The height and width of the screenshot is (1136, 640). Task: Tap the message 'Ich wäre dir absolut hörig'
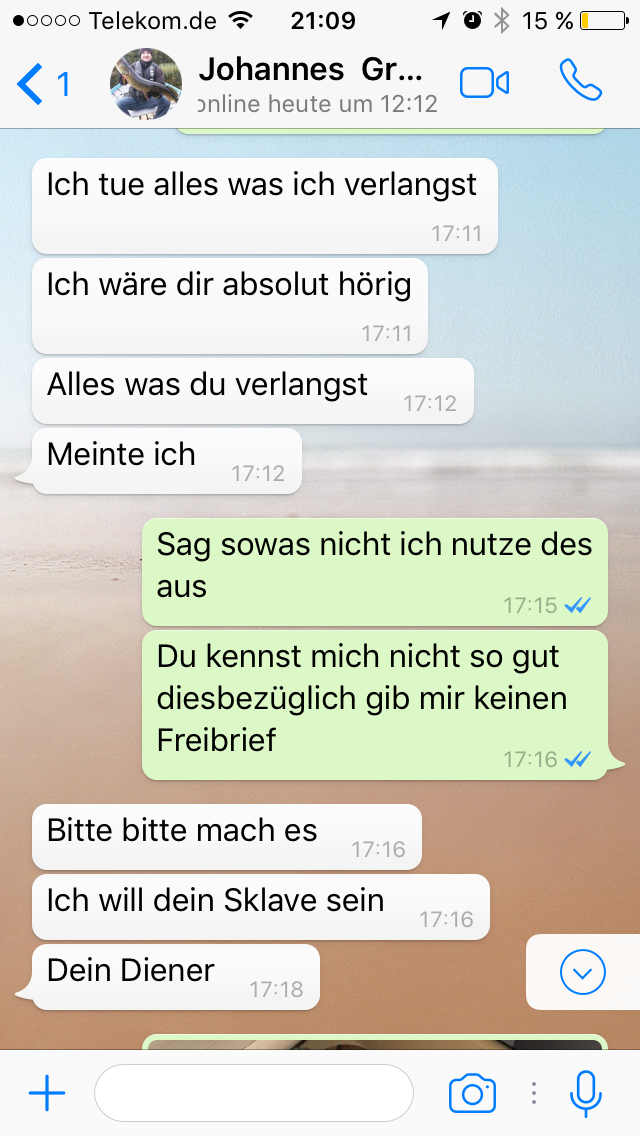[x=230, y=306]
